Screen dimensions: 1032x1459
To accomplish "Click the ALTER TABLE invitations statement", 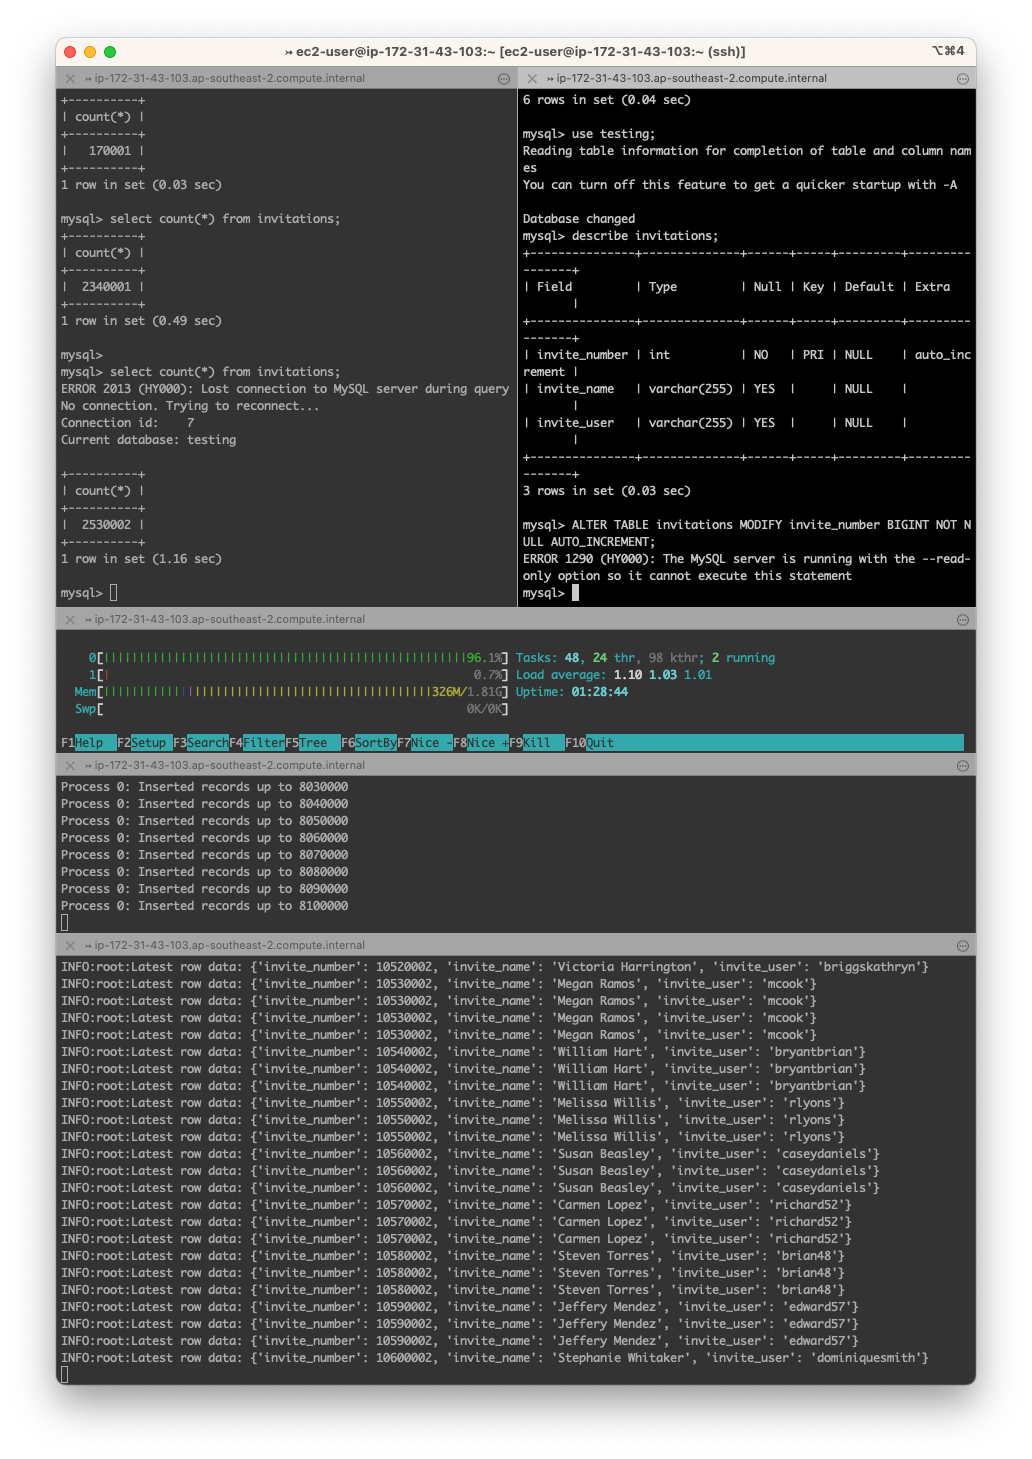I will [x=747, y=533].
